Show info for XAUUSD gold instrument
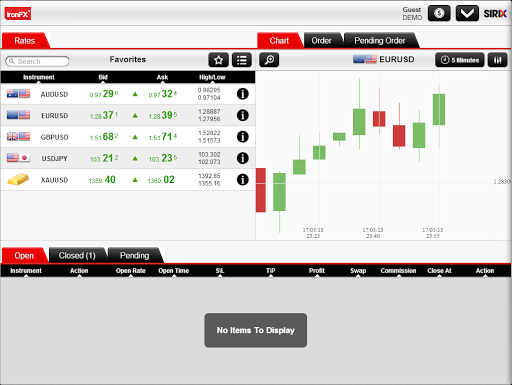This screenshot has height=385, width=512. pyautogui.click(x=243, y=180)
